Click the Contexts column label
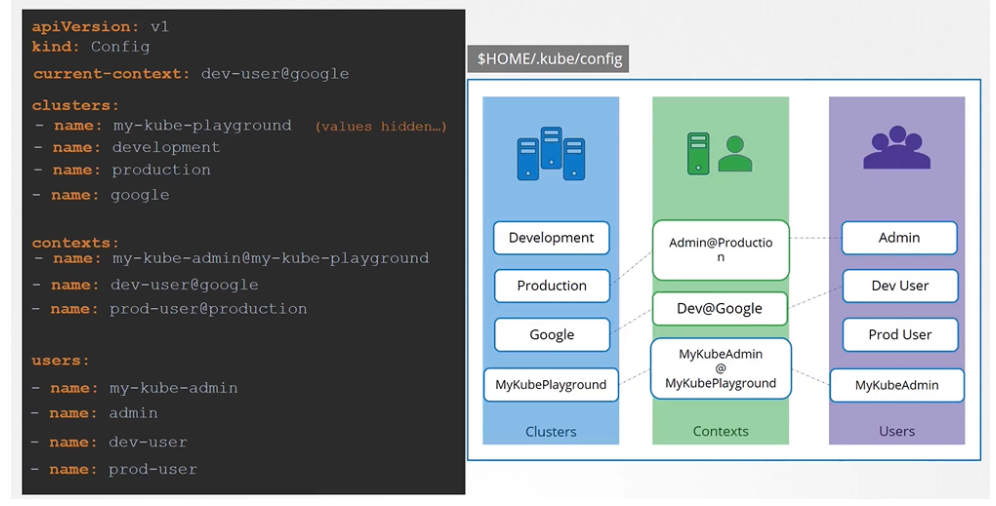 (x=720, y=432)
